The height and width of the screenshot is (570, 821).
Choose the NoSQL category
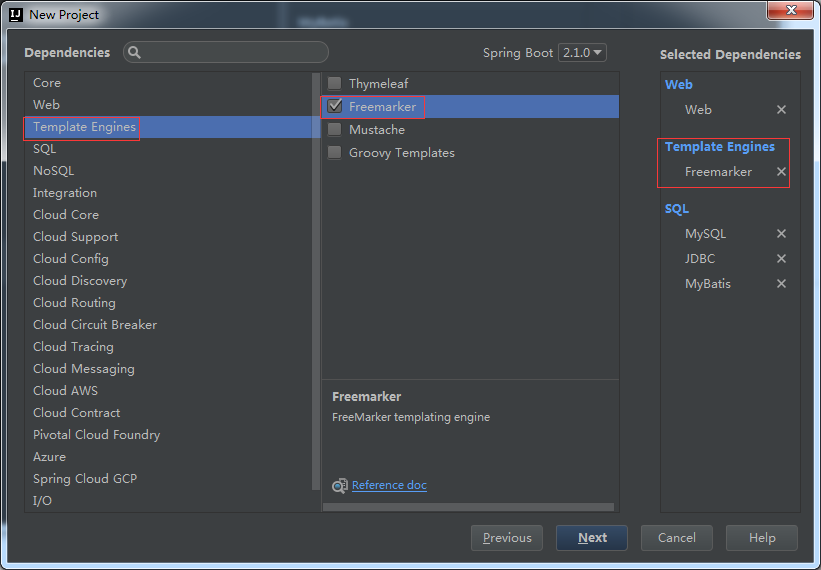53,171
